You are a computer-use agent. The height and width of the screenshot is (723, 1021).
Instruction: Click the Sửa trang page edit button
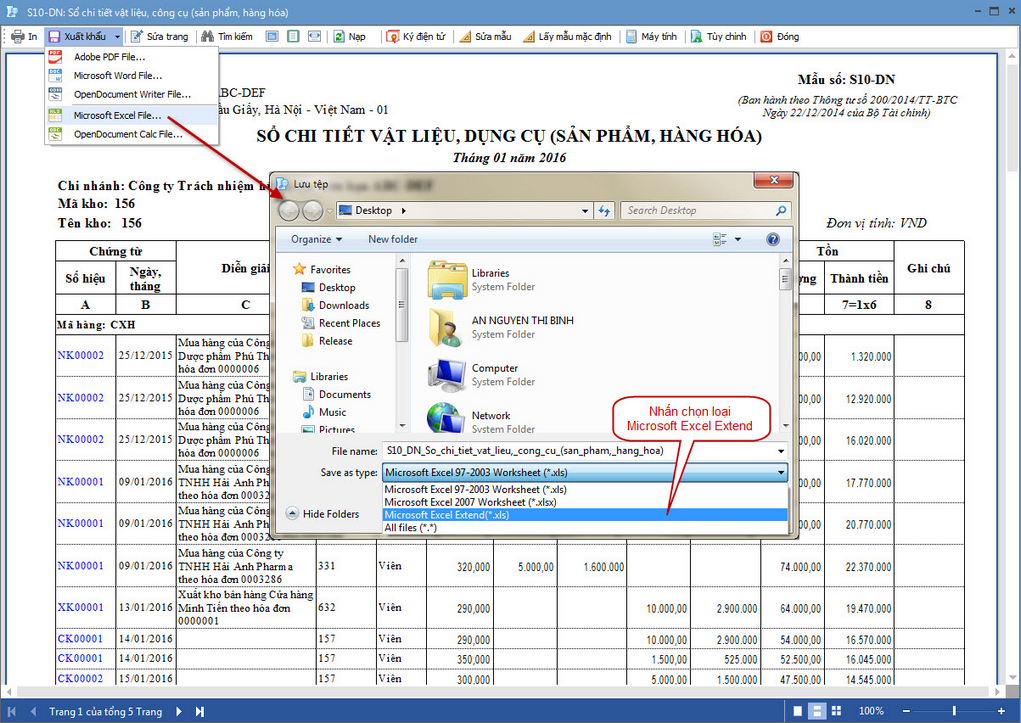click(x=160, y=36)
